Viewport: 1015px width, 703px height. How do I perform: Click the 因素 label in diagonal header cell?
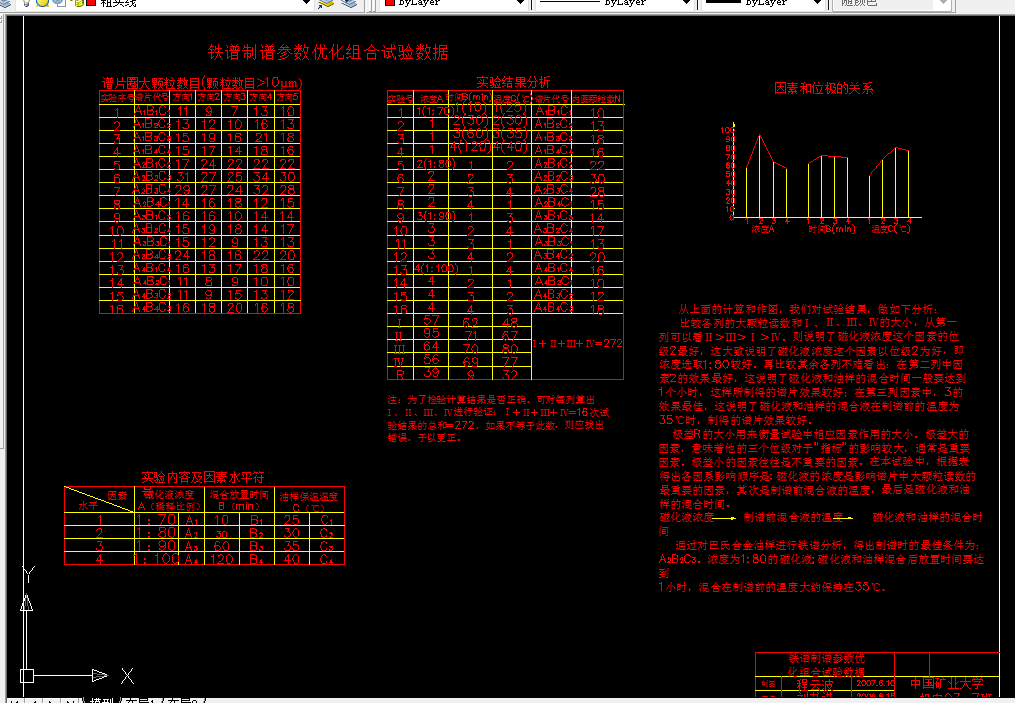coord(117,495)
